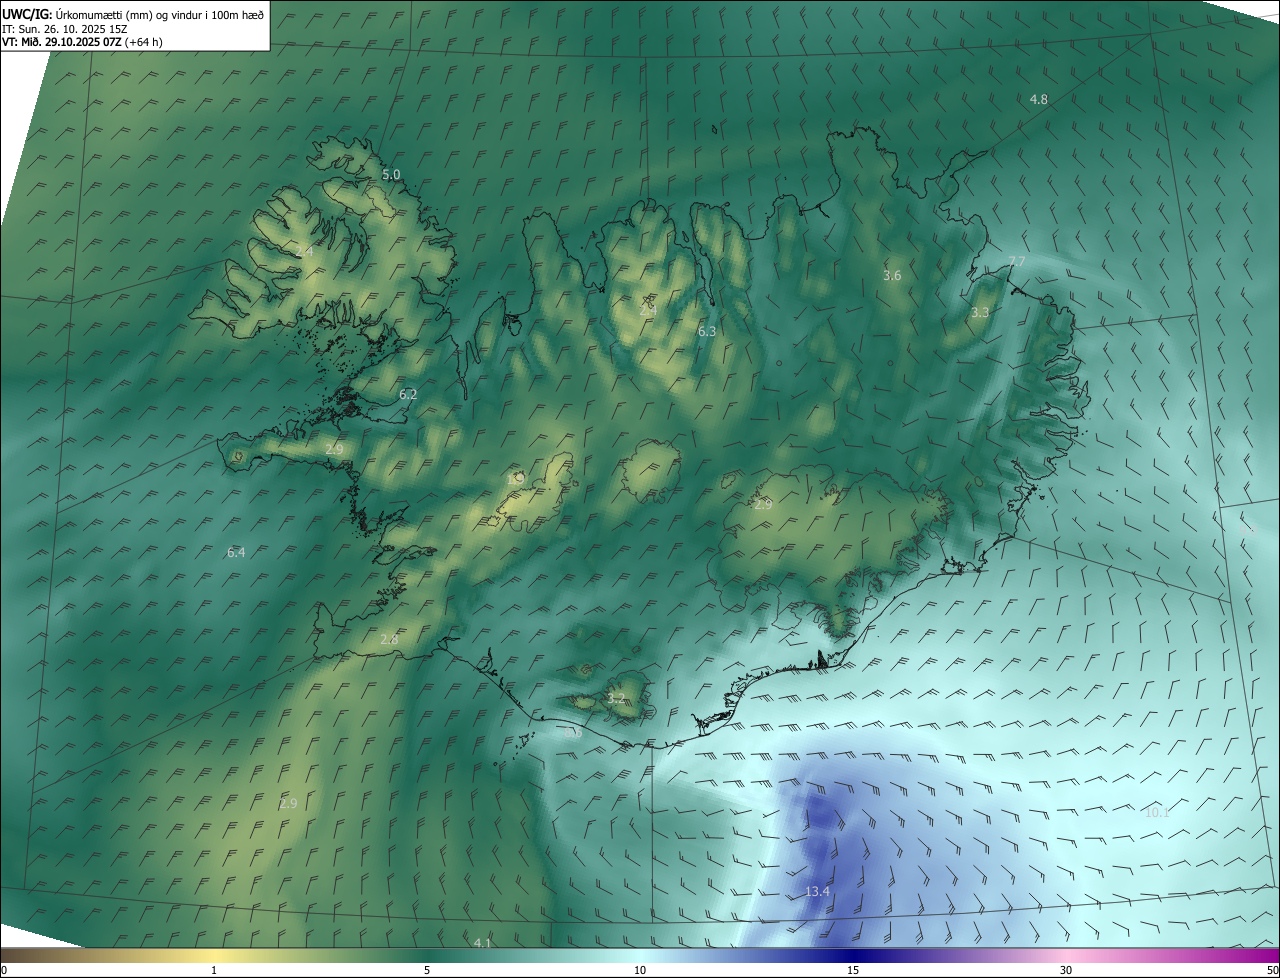Click the 3.2 value label in south Iceland
1280x978 pixels.
coord(616,698)
